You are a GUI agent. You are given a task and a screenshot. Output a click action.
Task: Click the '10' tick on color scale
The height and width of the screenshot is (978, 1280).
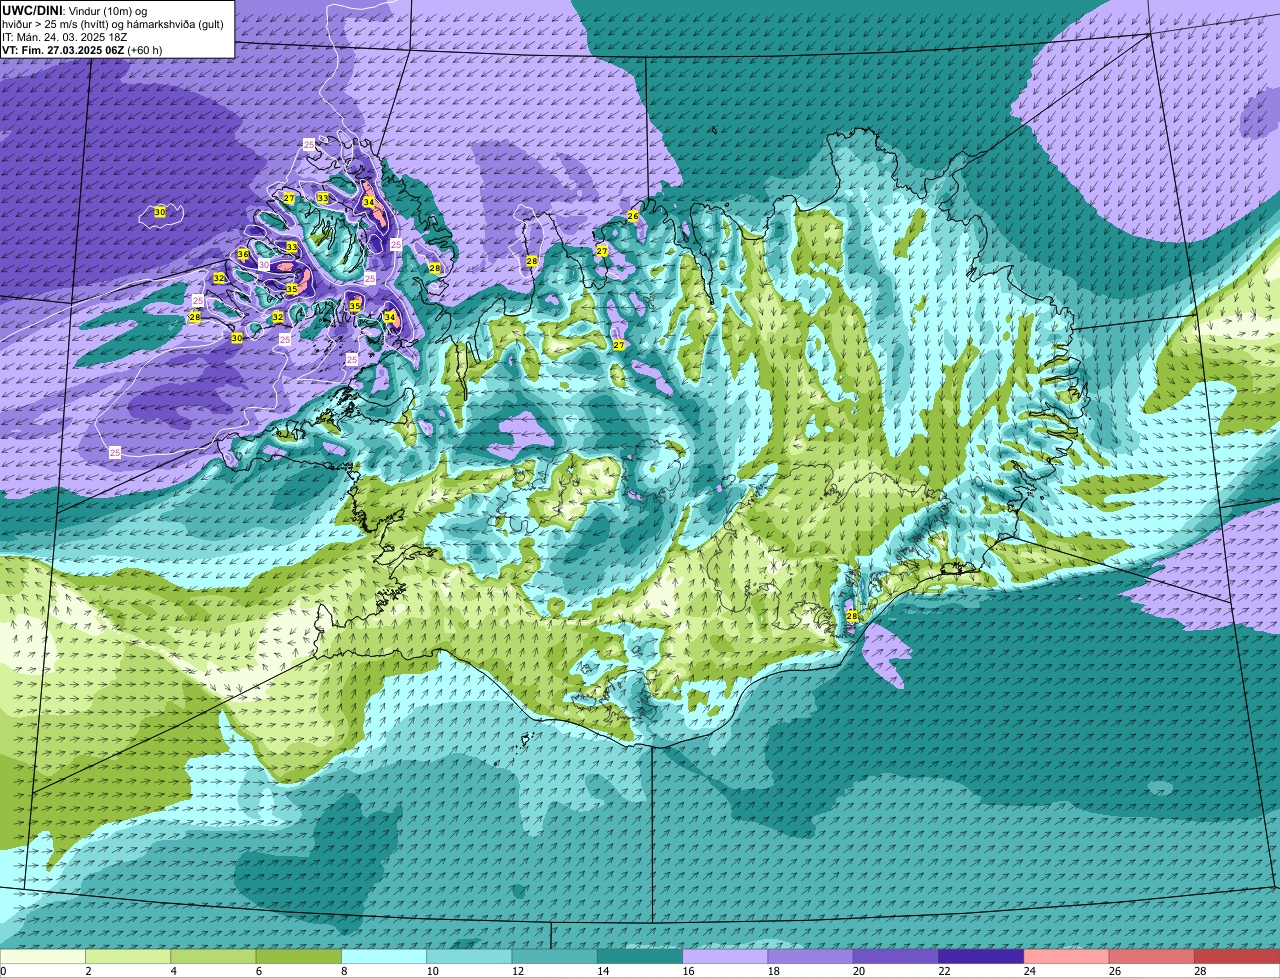[431, 971]
